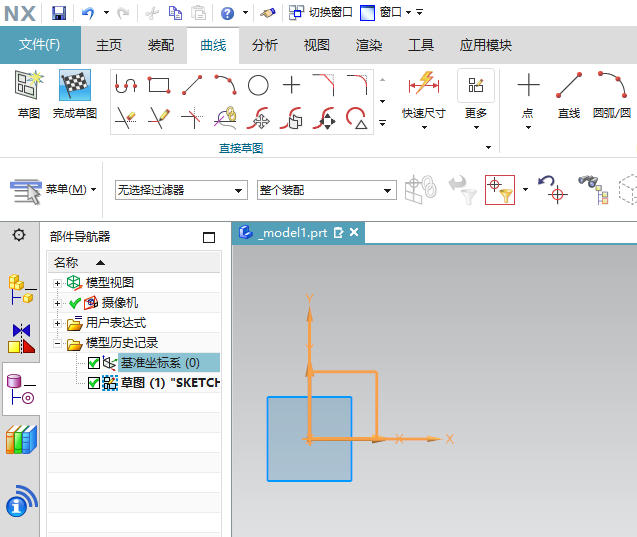Screen dimensions: 637x537
Task: Open the 整个装配 selection scope dropdown
Action: tap(327, 190)
